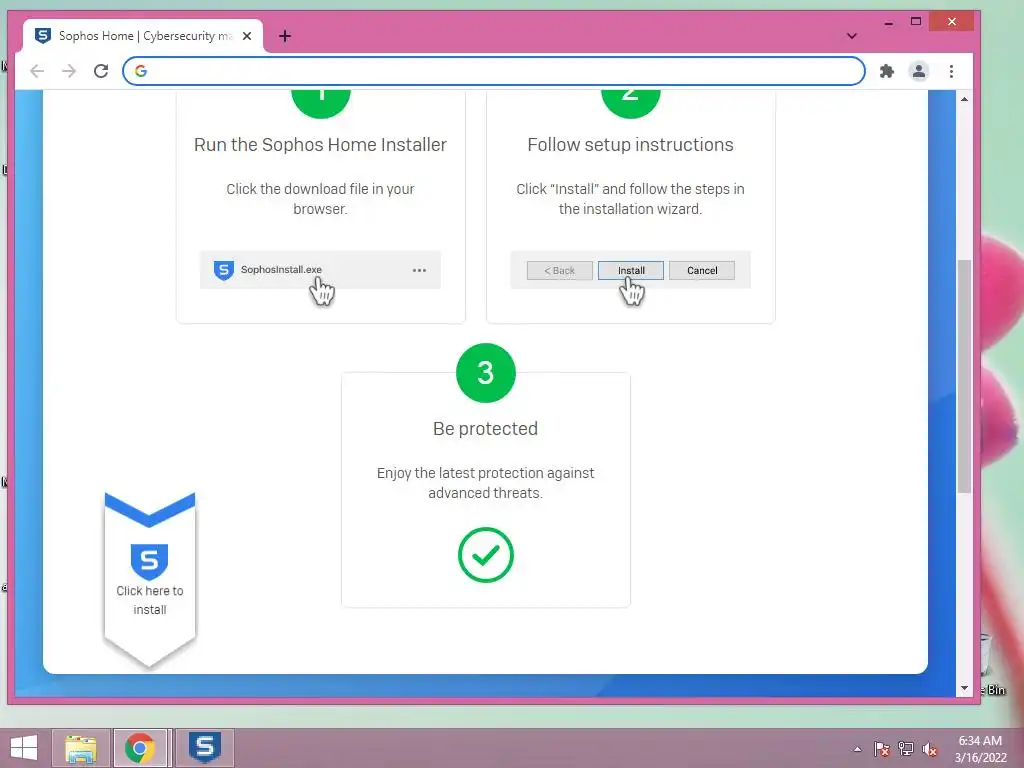Click the three dots beside SophosInstall.exe
This screenshot has height=768, width=1024.
pyautogui.click(x=419, y=270)
